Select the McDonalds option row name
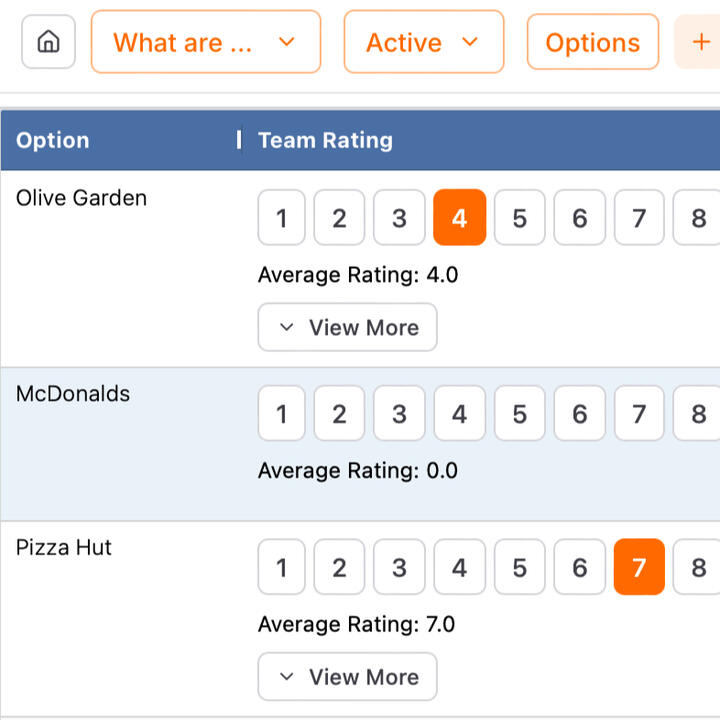 pos(73,394)
